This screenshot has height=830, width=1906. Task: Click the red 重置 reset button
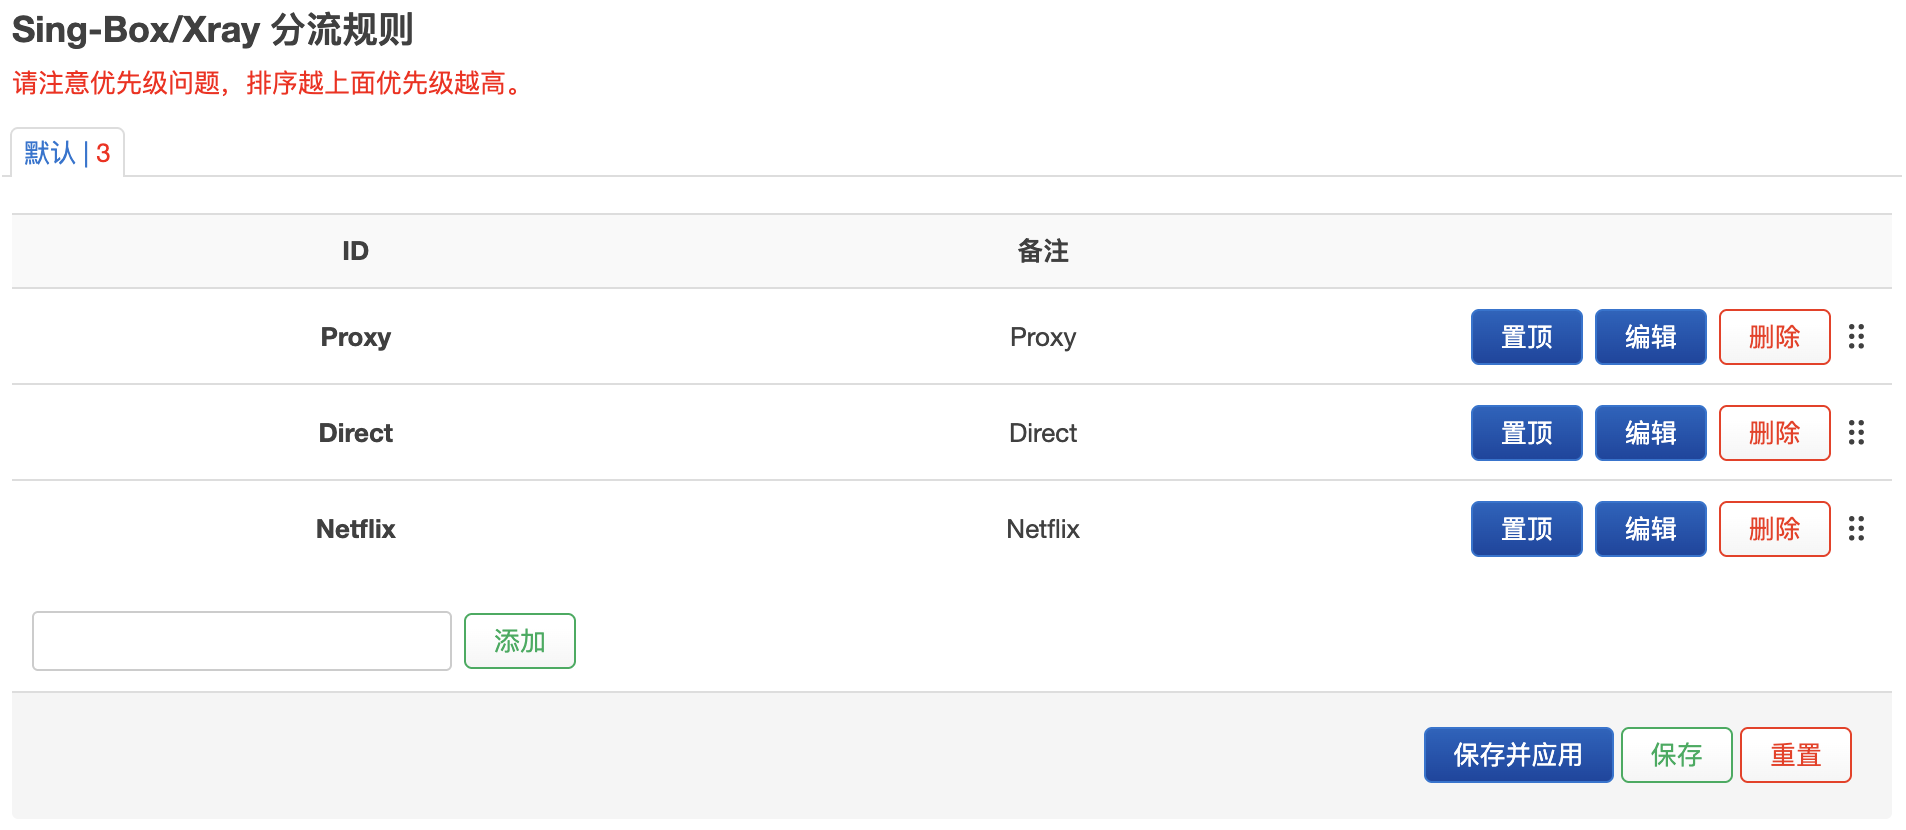tap(1795, 755)
